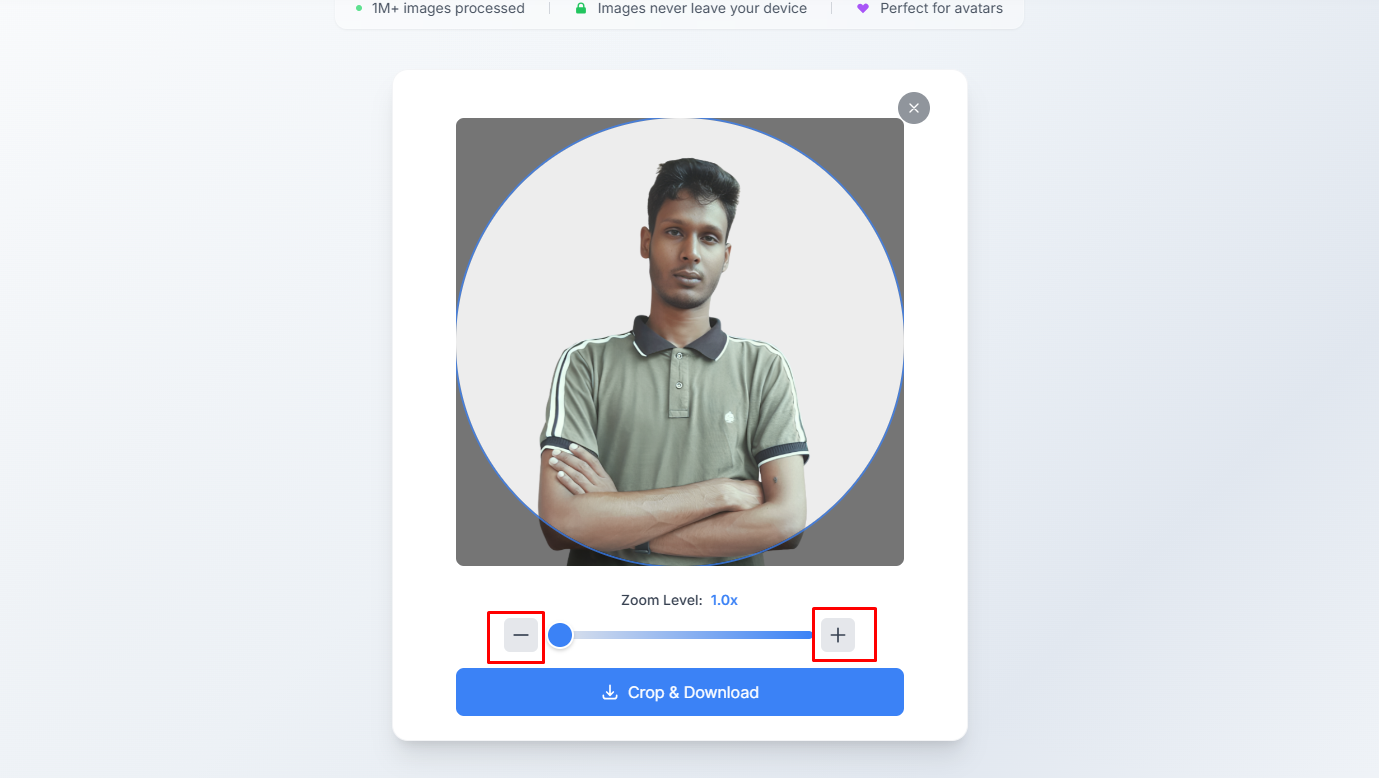Dismiss the crop dialog via the close button
1379x778 pixels.
pos(913,107)
